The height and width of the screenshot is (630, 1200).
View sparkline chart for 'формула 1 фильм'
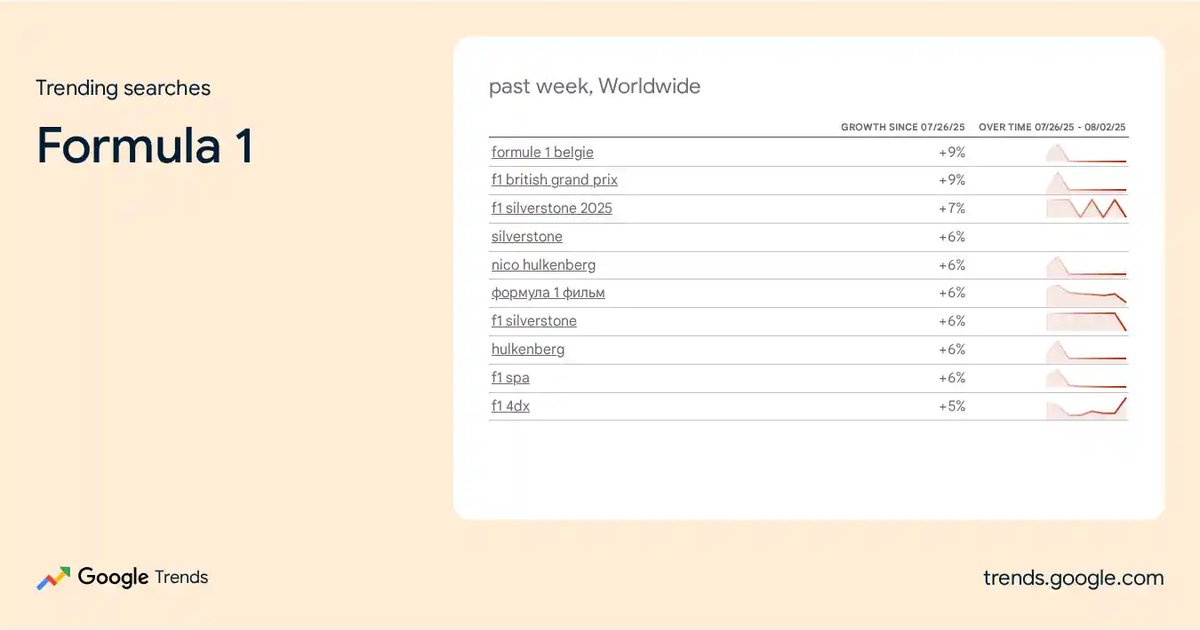tap(1086, 294)
